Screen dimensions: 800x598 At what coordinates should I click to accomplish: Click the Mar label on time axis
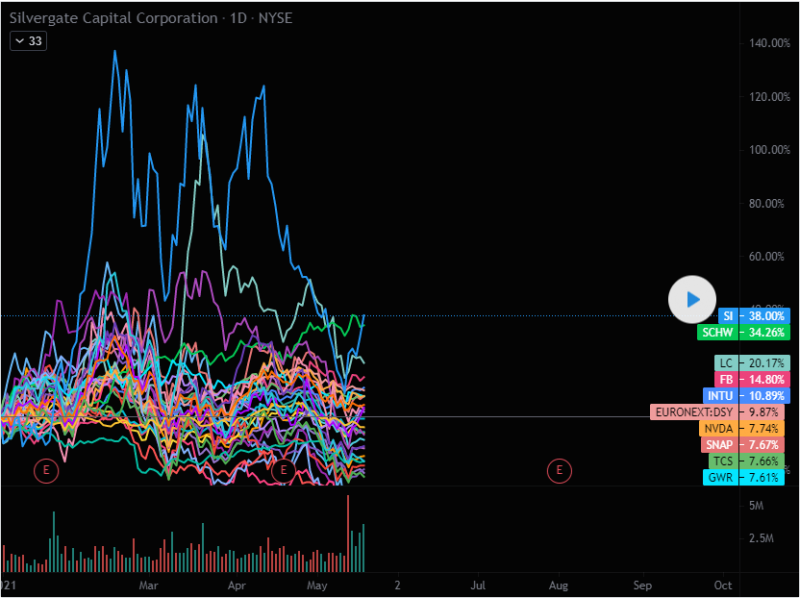tap(149, 584)
